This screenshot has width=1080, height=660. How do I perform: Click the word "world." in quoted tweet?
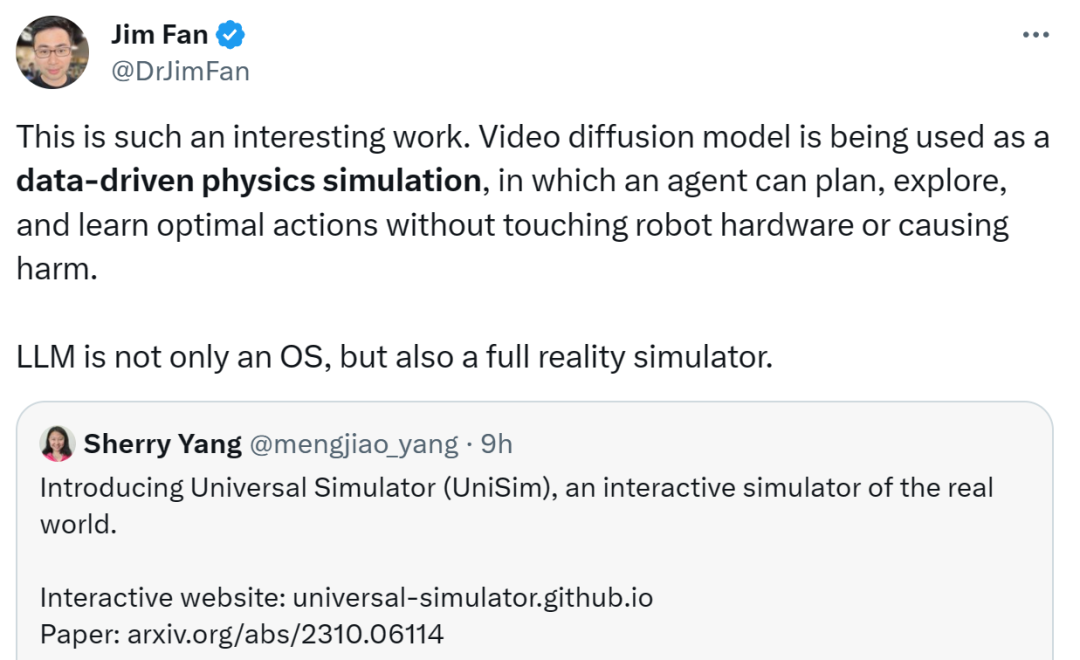[x=78, y=523]
